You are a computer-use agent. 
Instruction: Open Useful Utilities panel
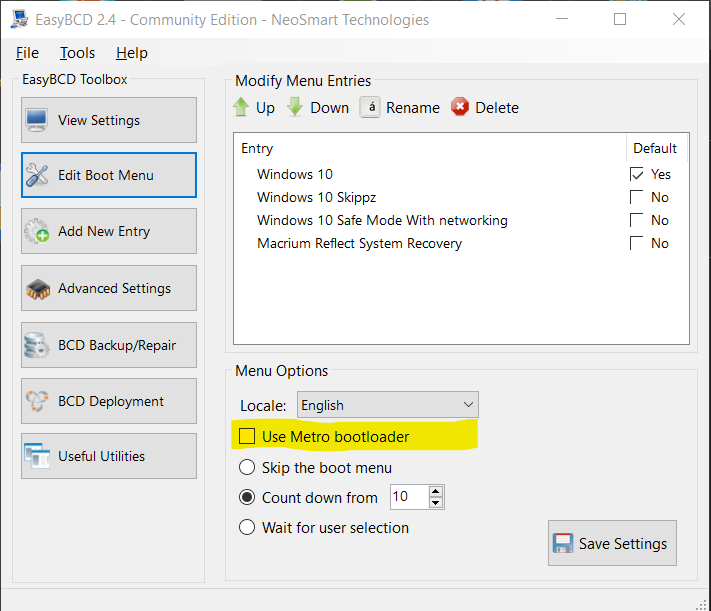pos(109,456)
